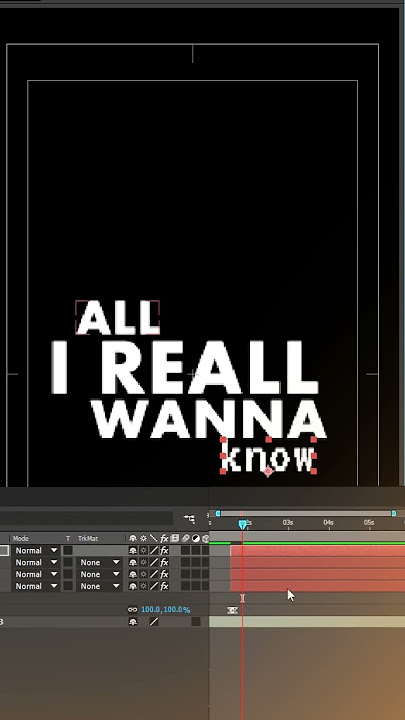
Task: Toggle quality slash on bottom beige layer
Action: tap(153, 622)
